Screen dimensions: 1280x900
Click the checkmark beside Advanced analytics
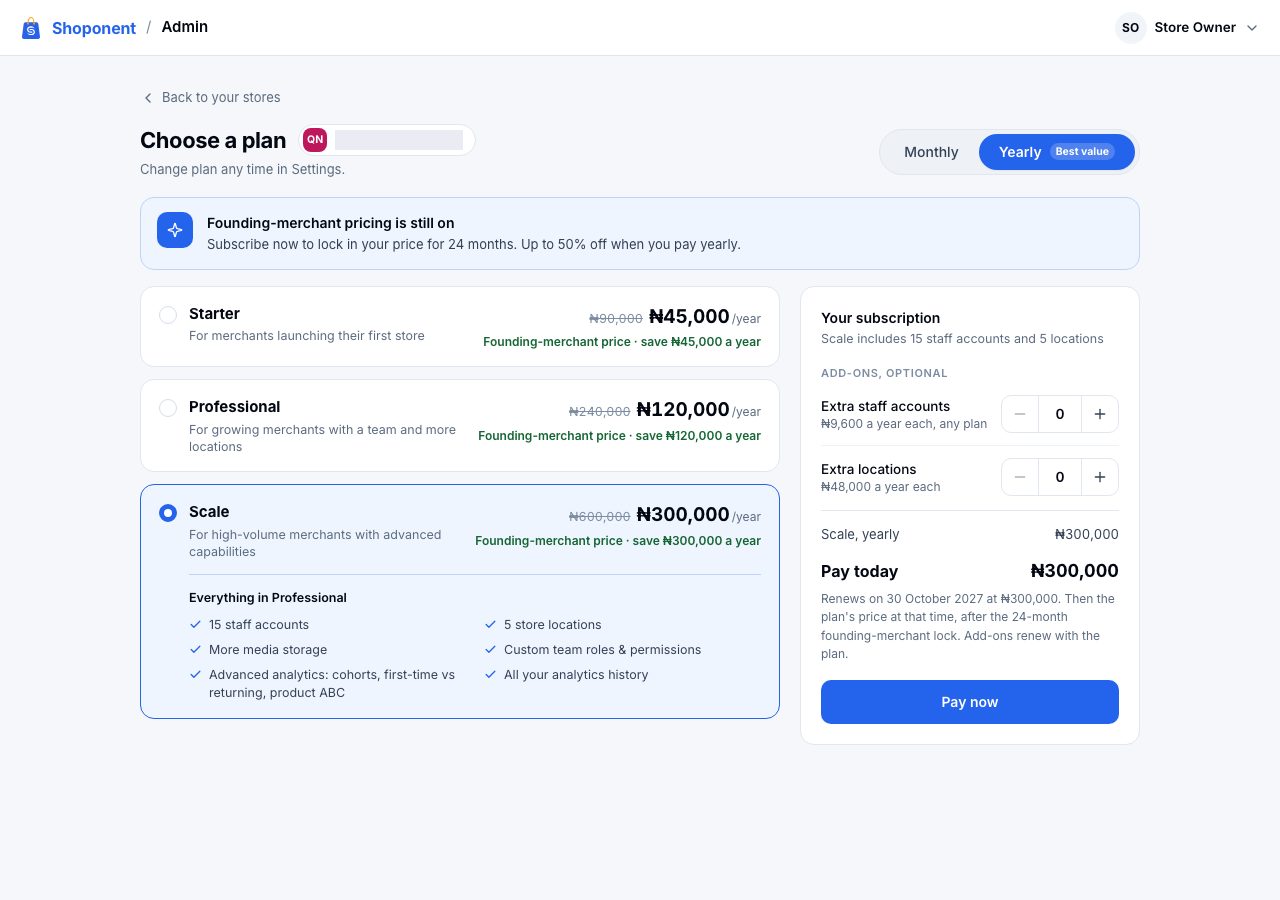196,674
